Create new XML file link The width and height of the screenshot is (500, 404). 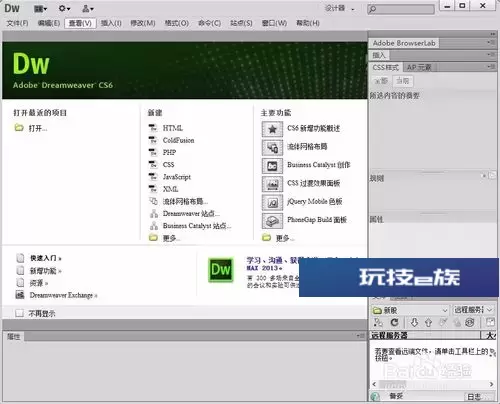point(170,189)
